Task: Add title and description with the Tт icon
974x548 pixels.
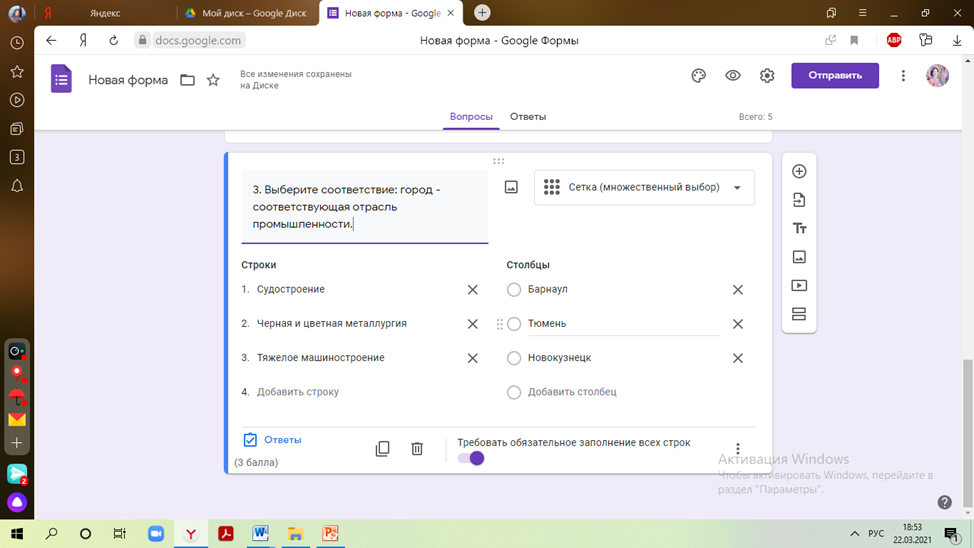Action: click(x=799, y=229)
